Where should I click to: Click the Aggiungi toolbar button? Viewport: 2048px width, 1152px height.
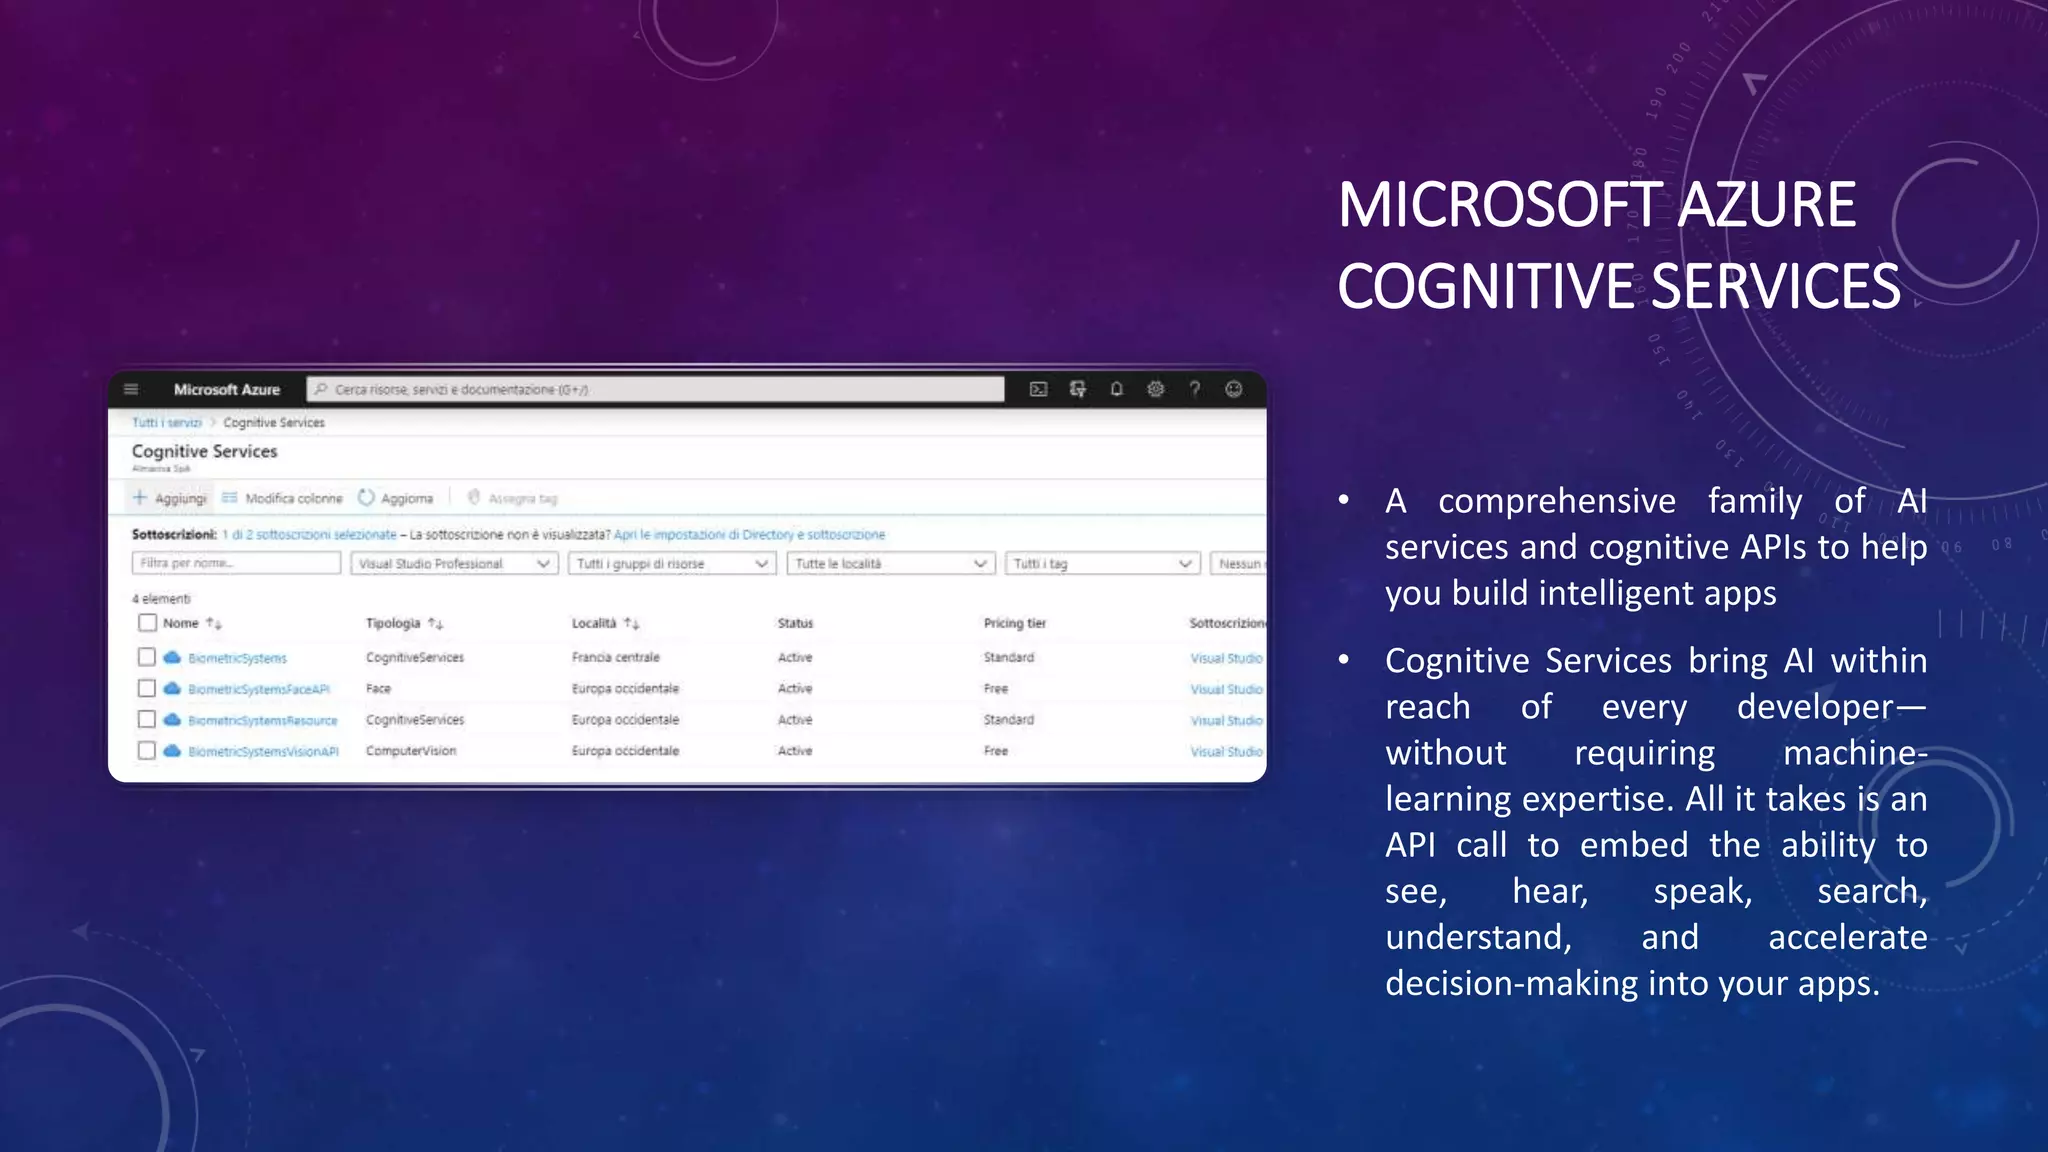170,498
